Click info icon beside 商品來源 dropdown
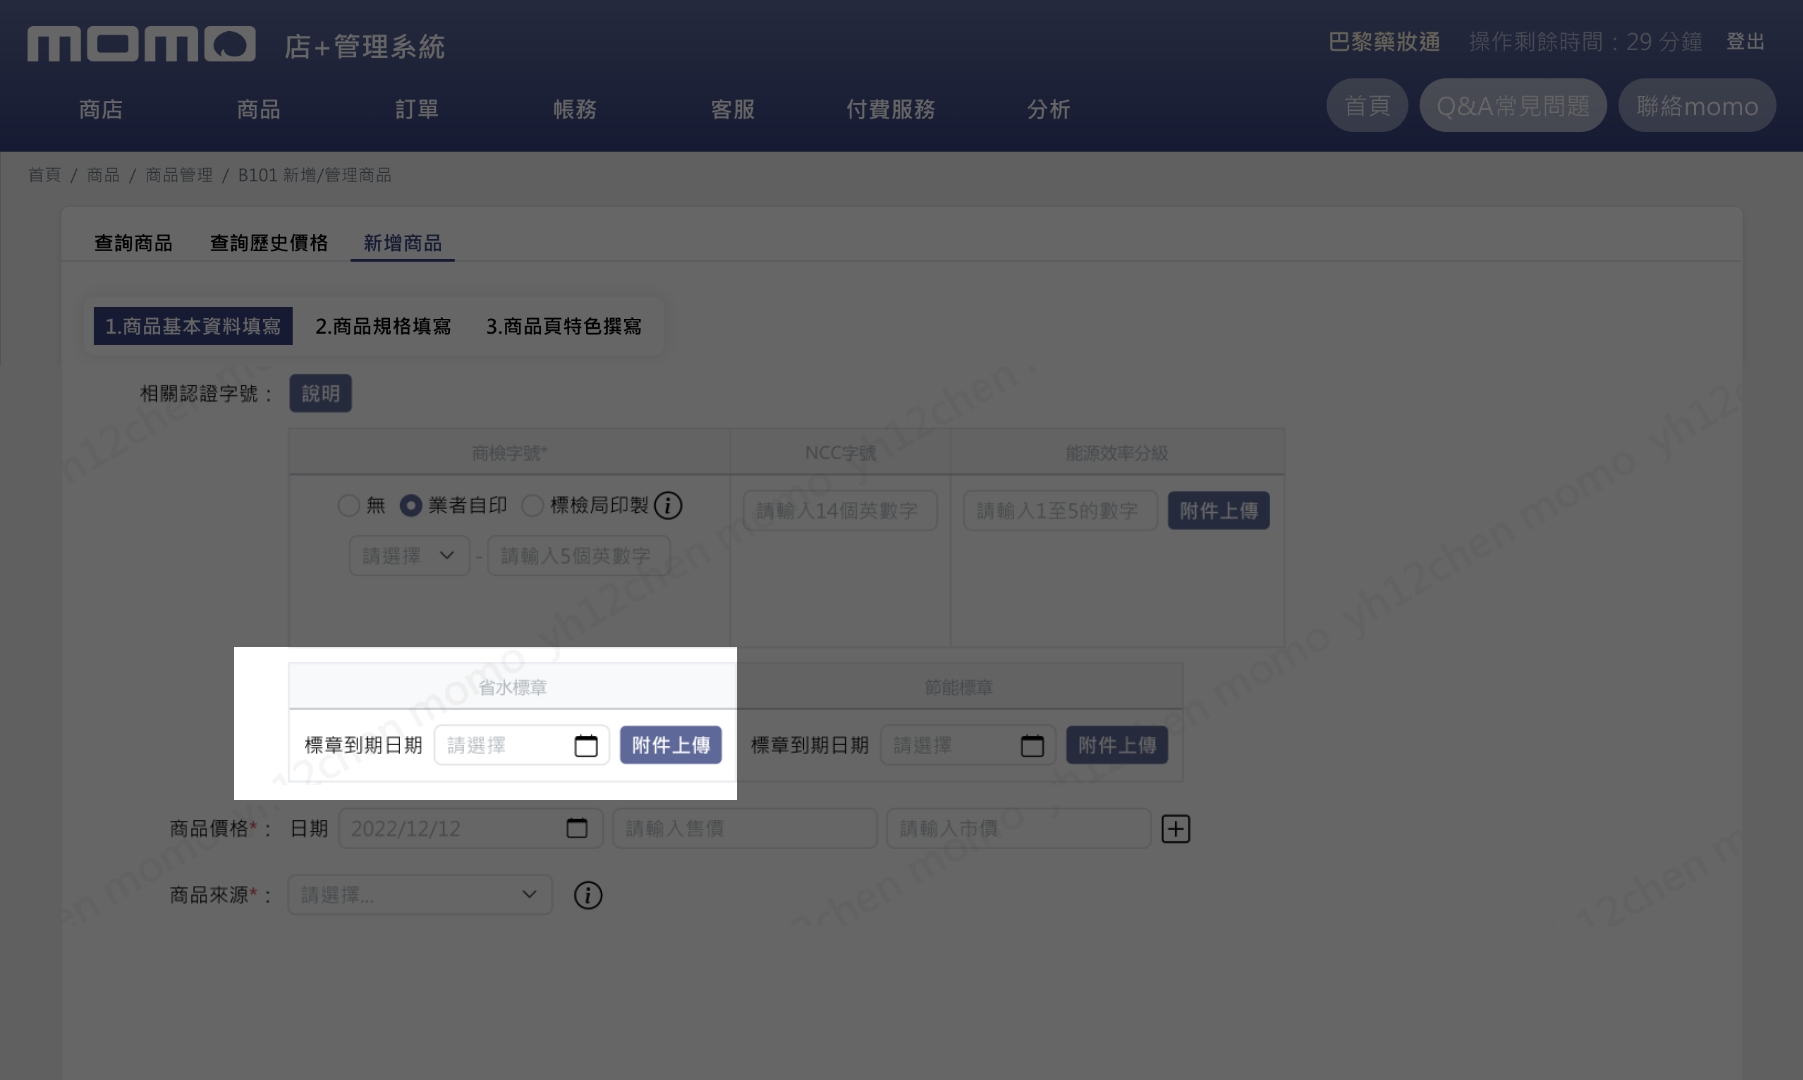The height and width of the screenshot is (1080, 1803). pos(588,895)
